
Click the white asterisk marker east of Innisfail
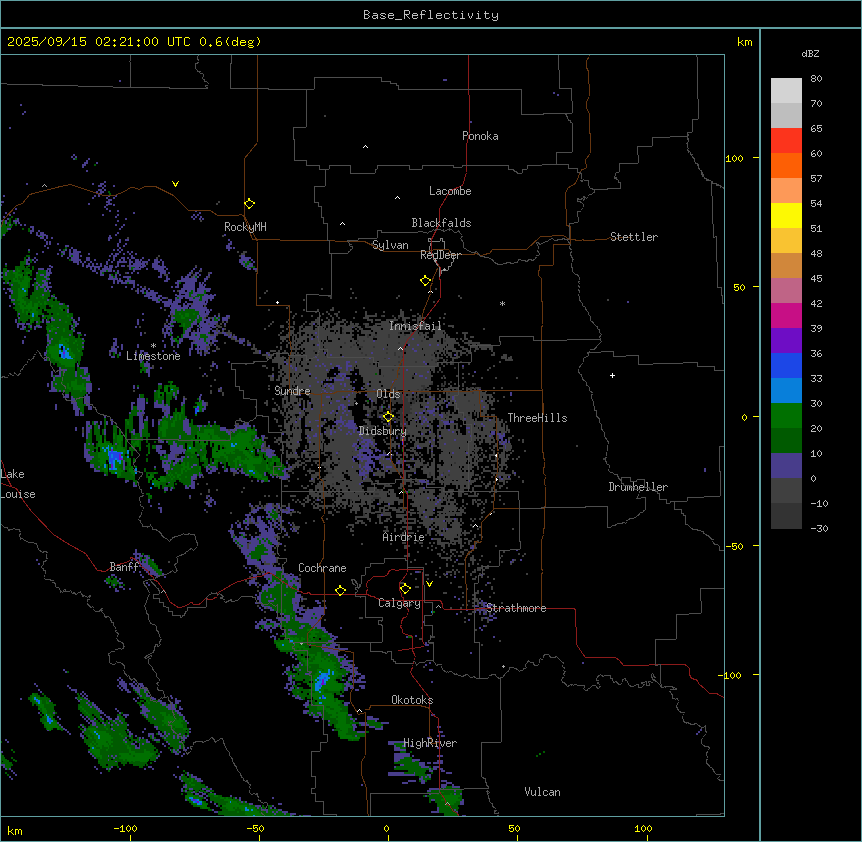click(502, 303)
